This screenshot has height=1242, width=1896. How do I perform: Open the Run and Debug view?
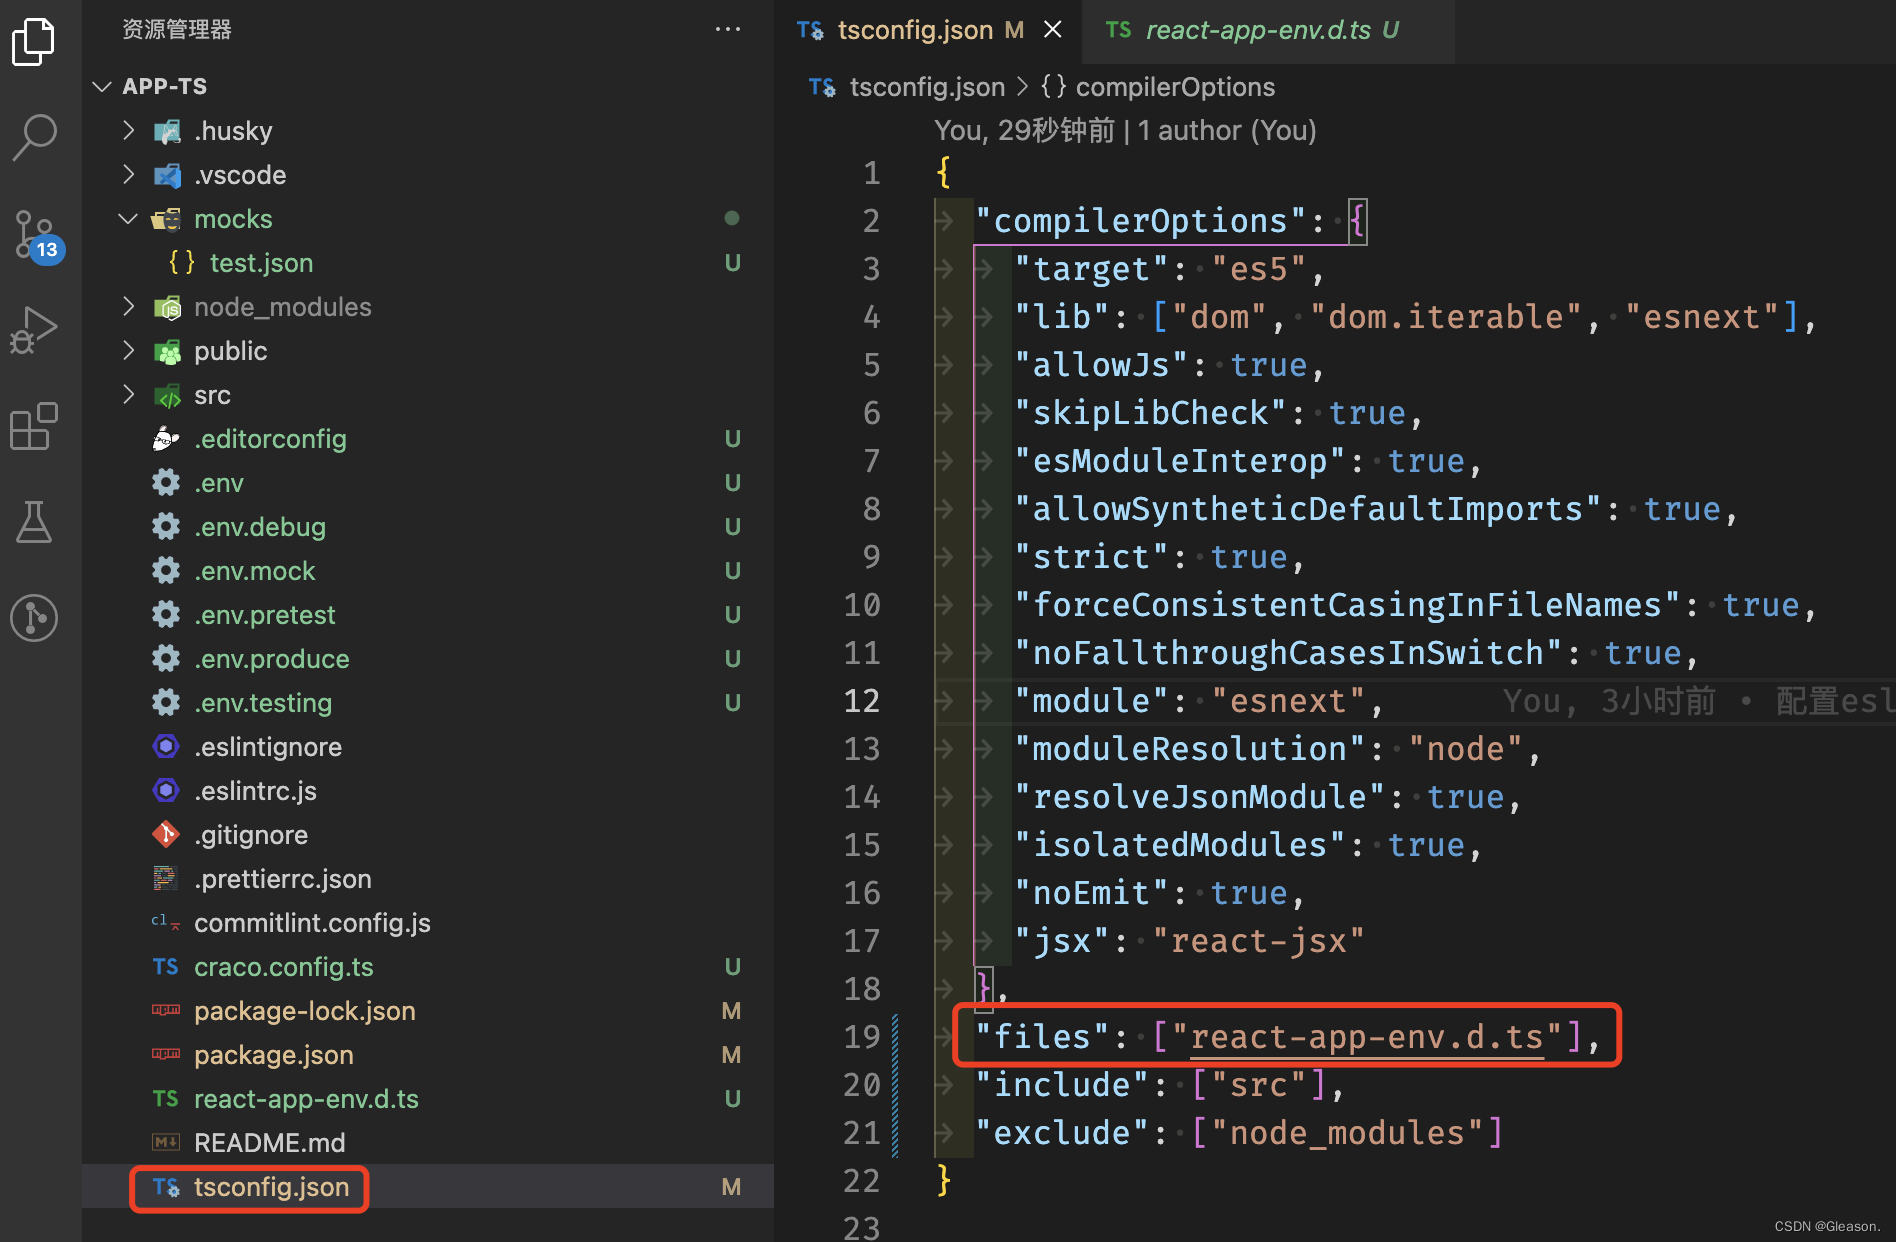click(x=34, y=329)
